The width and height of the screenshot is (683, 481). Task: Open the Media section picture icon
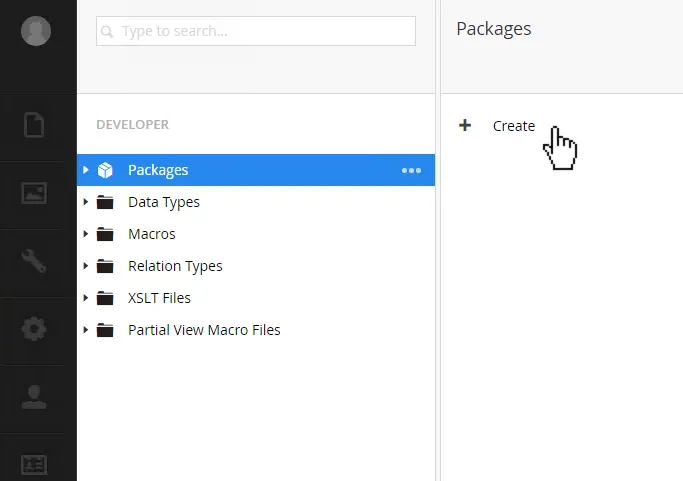(35, 194)
